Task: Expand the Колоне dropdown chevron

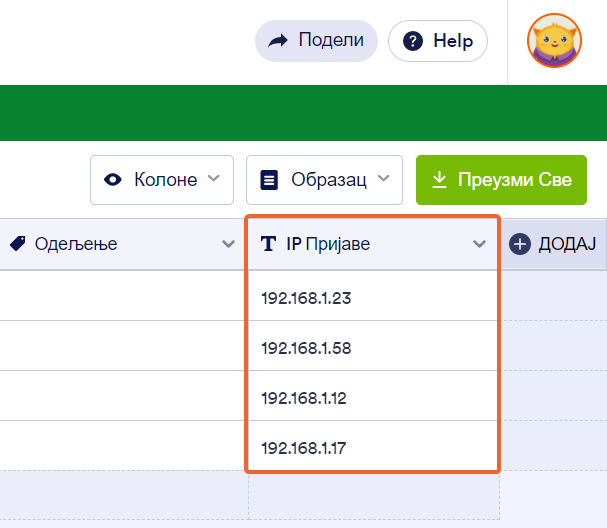Action: click(213, 180)
